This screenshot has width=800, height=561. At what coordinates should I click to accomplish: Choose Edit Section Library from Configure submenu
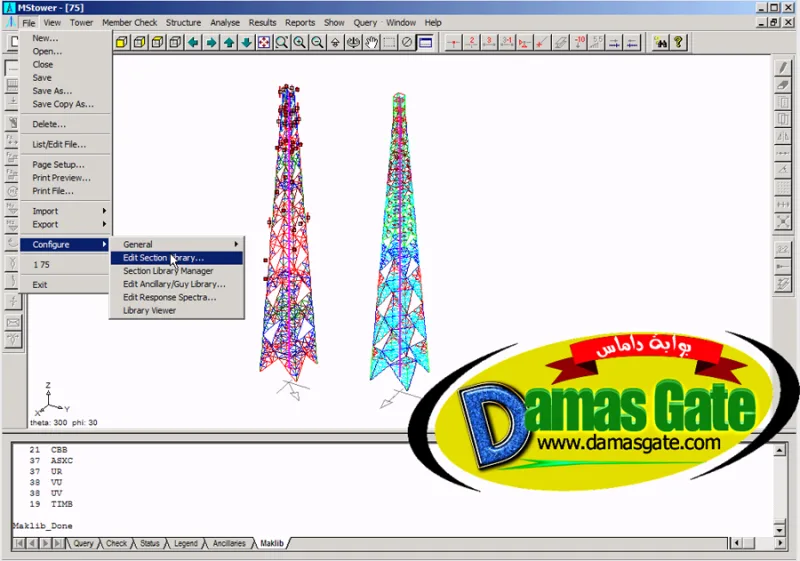(x=177, y=258)
